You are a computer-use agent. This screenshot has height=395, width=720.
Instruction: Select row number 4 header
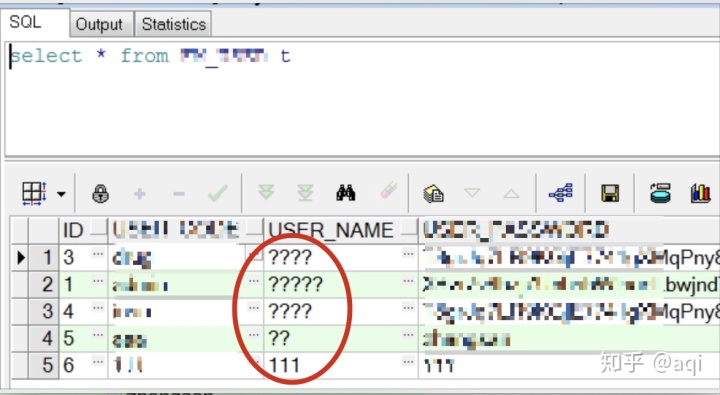pyautogui.click(x=44, y=339)
